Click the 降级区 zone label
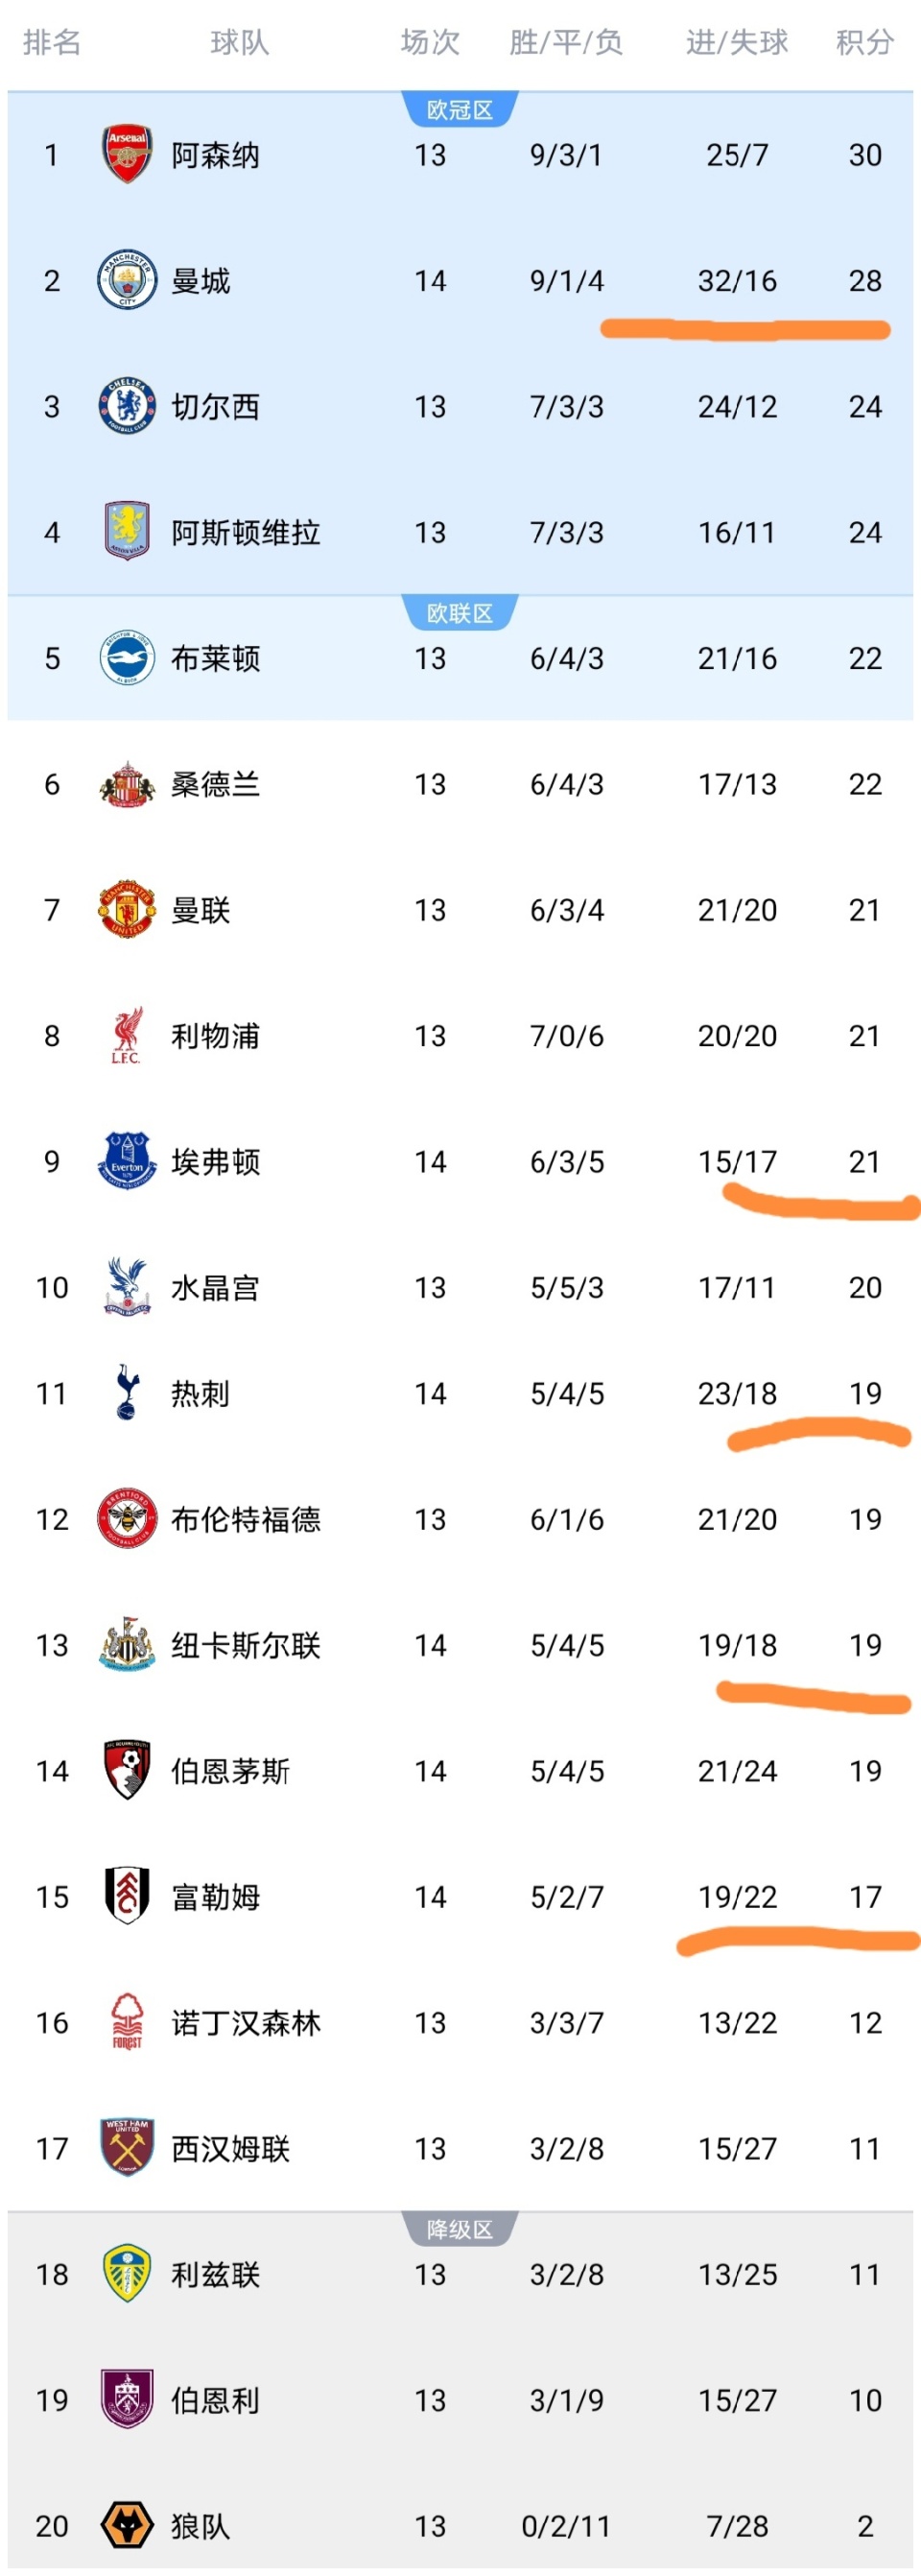Image resolution: width=921 pixels, height=2576 pixels. point(460,2229)
